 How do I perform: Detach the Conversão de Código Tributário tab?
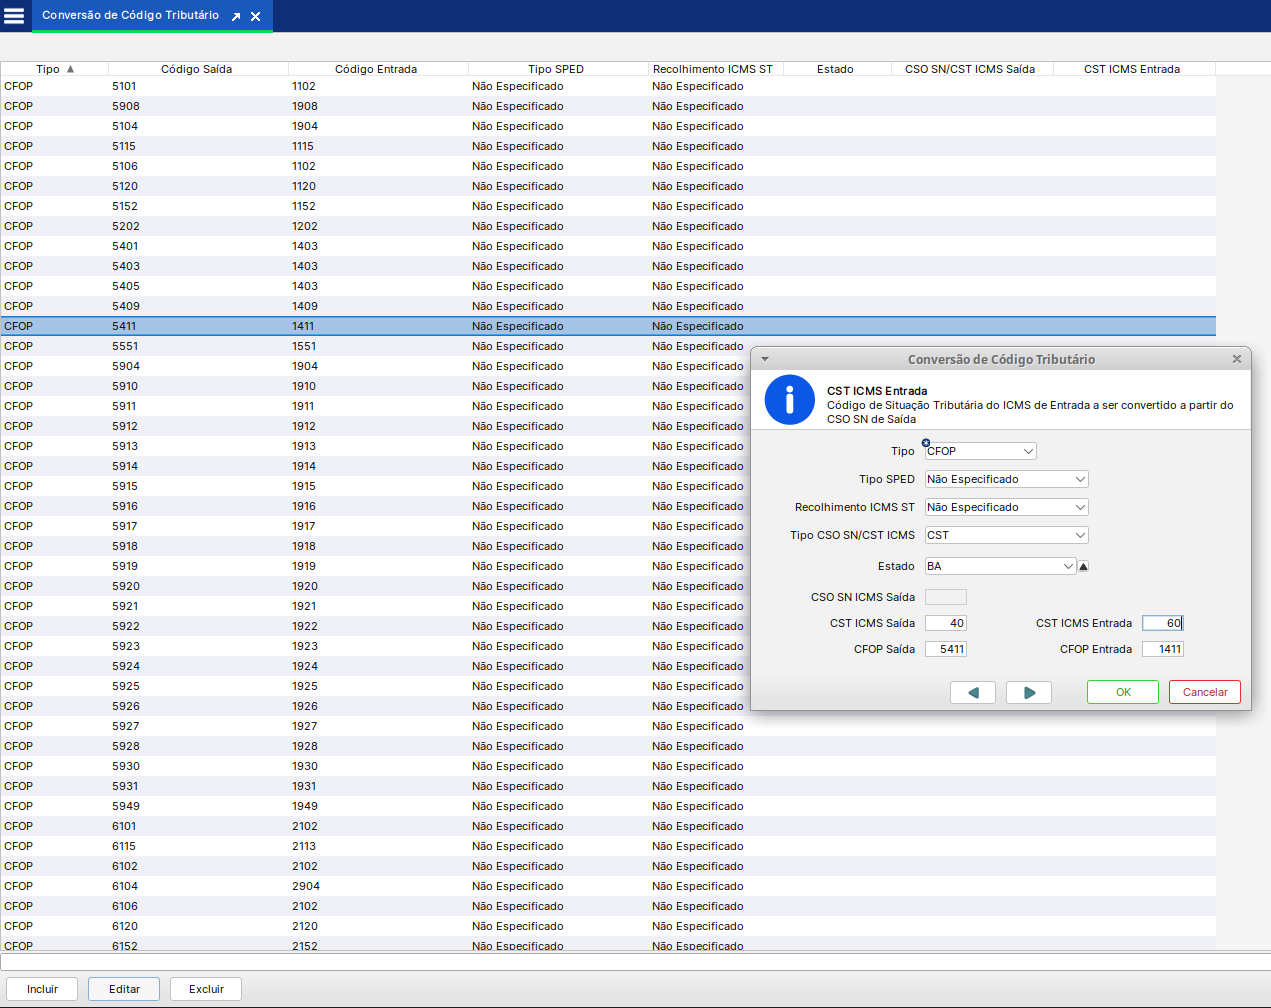click(236, 17)
